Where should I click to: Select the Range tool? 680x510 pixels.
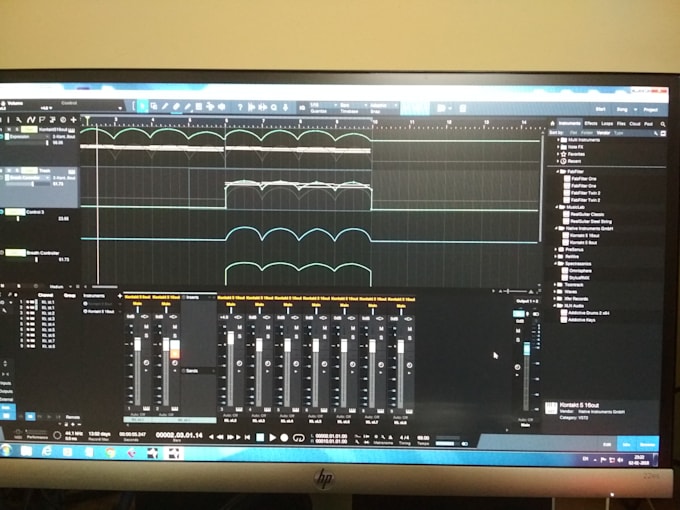[x=154, y=106]
